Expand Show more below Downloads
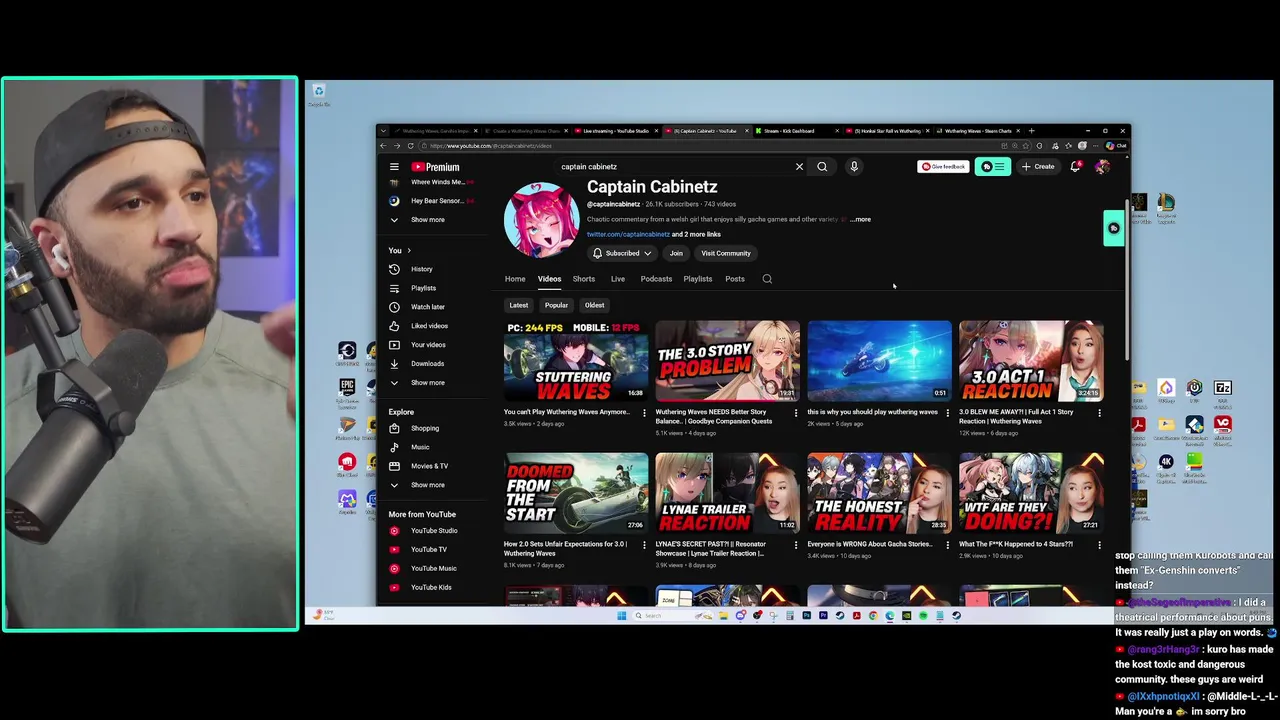Viewport: 1280px width, 720px height. [x=427, y=383]
